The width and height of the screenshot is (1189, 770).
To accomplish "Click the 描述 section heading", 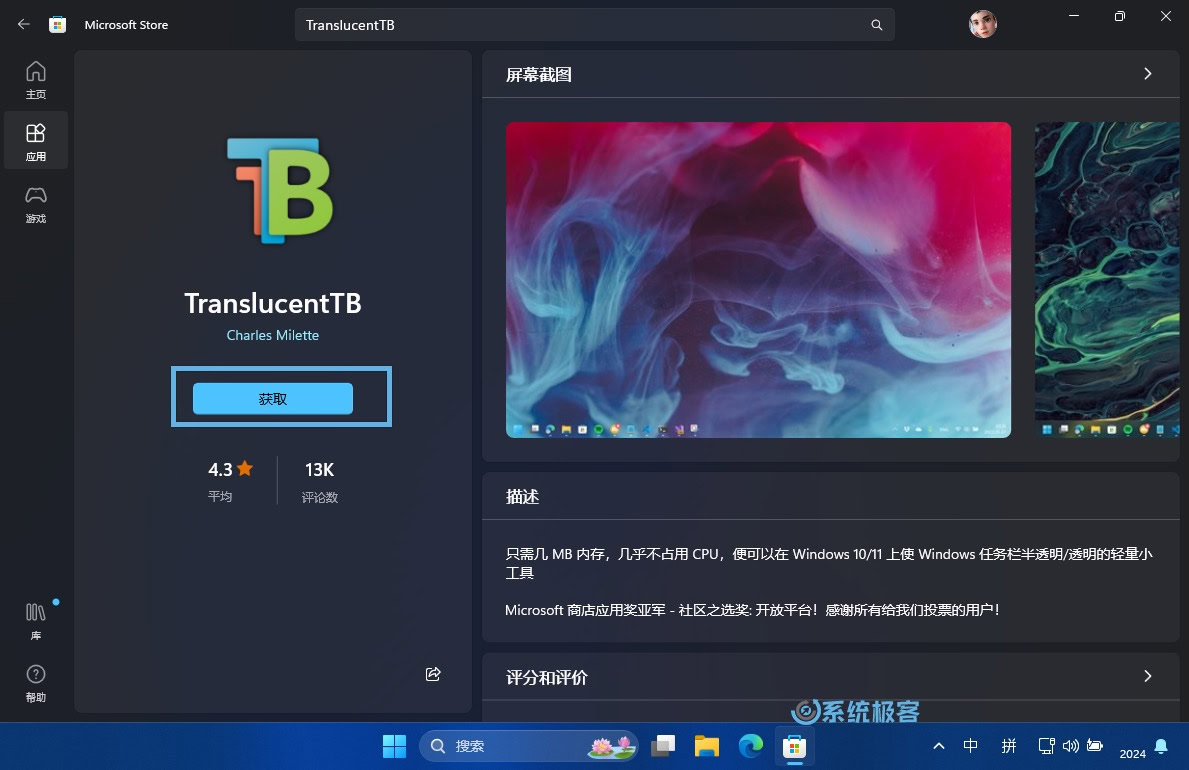I will click(x=522, y=497).
